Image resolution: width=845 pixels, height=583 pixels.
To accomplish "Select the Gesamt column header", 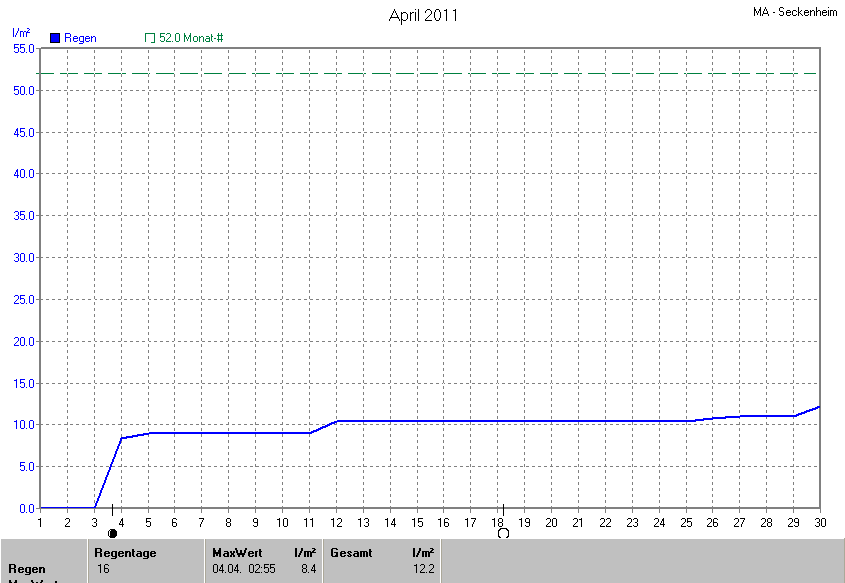I will 352,552.
